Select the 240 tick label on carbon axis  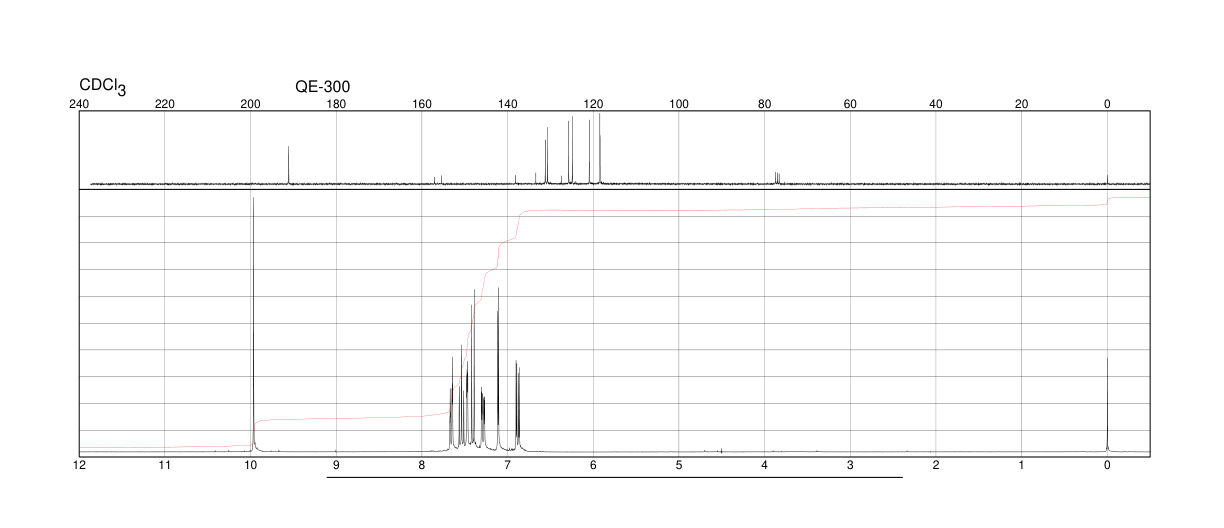pyautogui.click(x=79, y=104)
